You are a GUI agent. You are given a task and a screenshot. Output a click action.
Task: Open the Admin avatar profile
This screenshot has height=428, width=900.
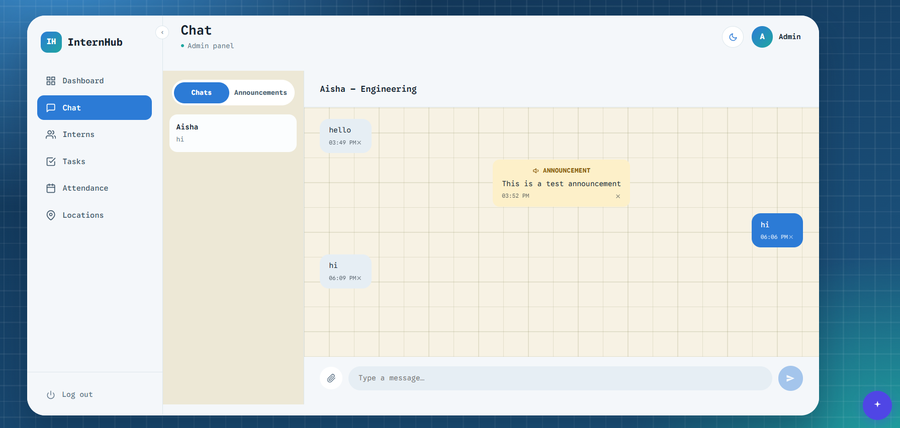(x=762, y=37)
